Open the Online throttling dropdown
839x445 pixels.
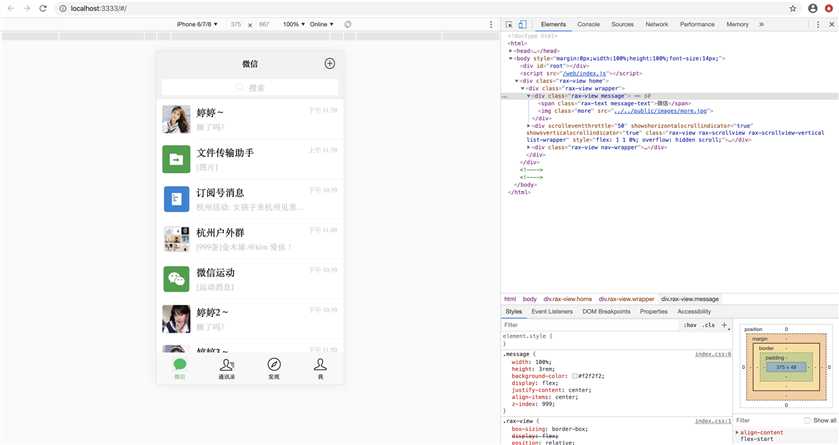(x=321, y=25)
